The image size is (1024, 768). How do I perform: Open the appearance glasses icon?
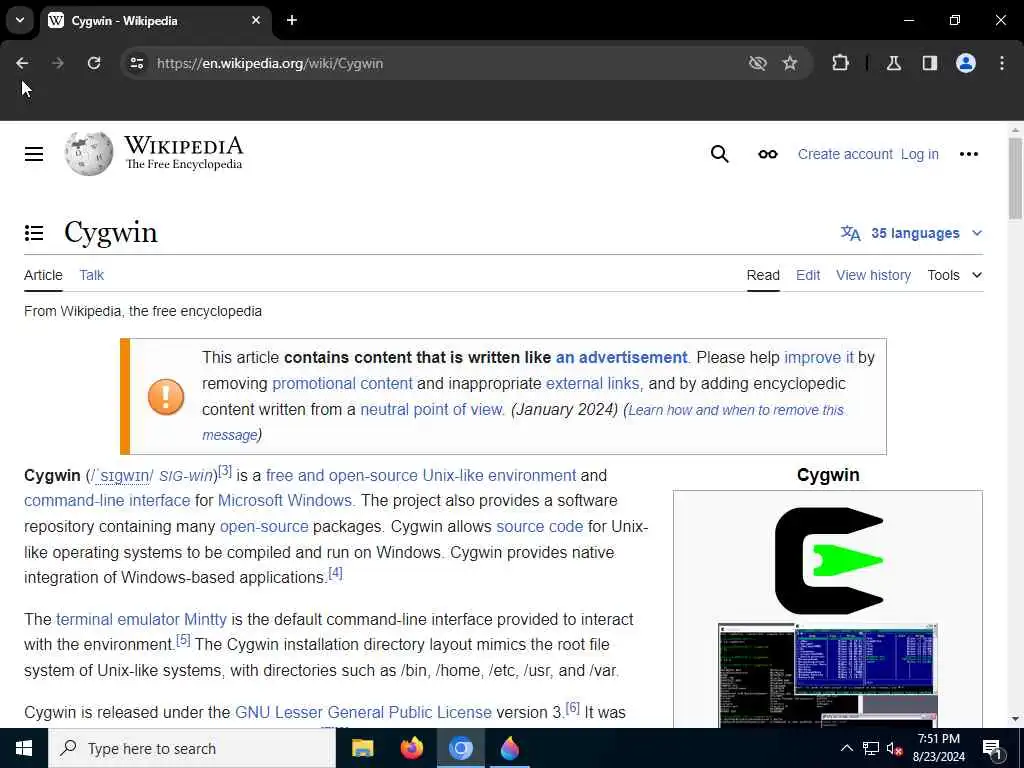[x=768, y=154]
